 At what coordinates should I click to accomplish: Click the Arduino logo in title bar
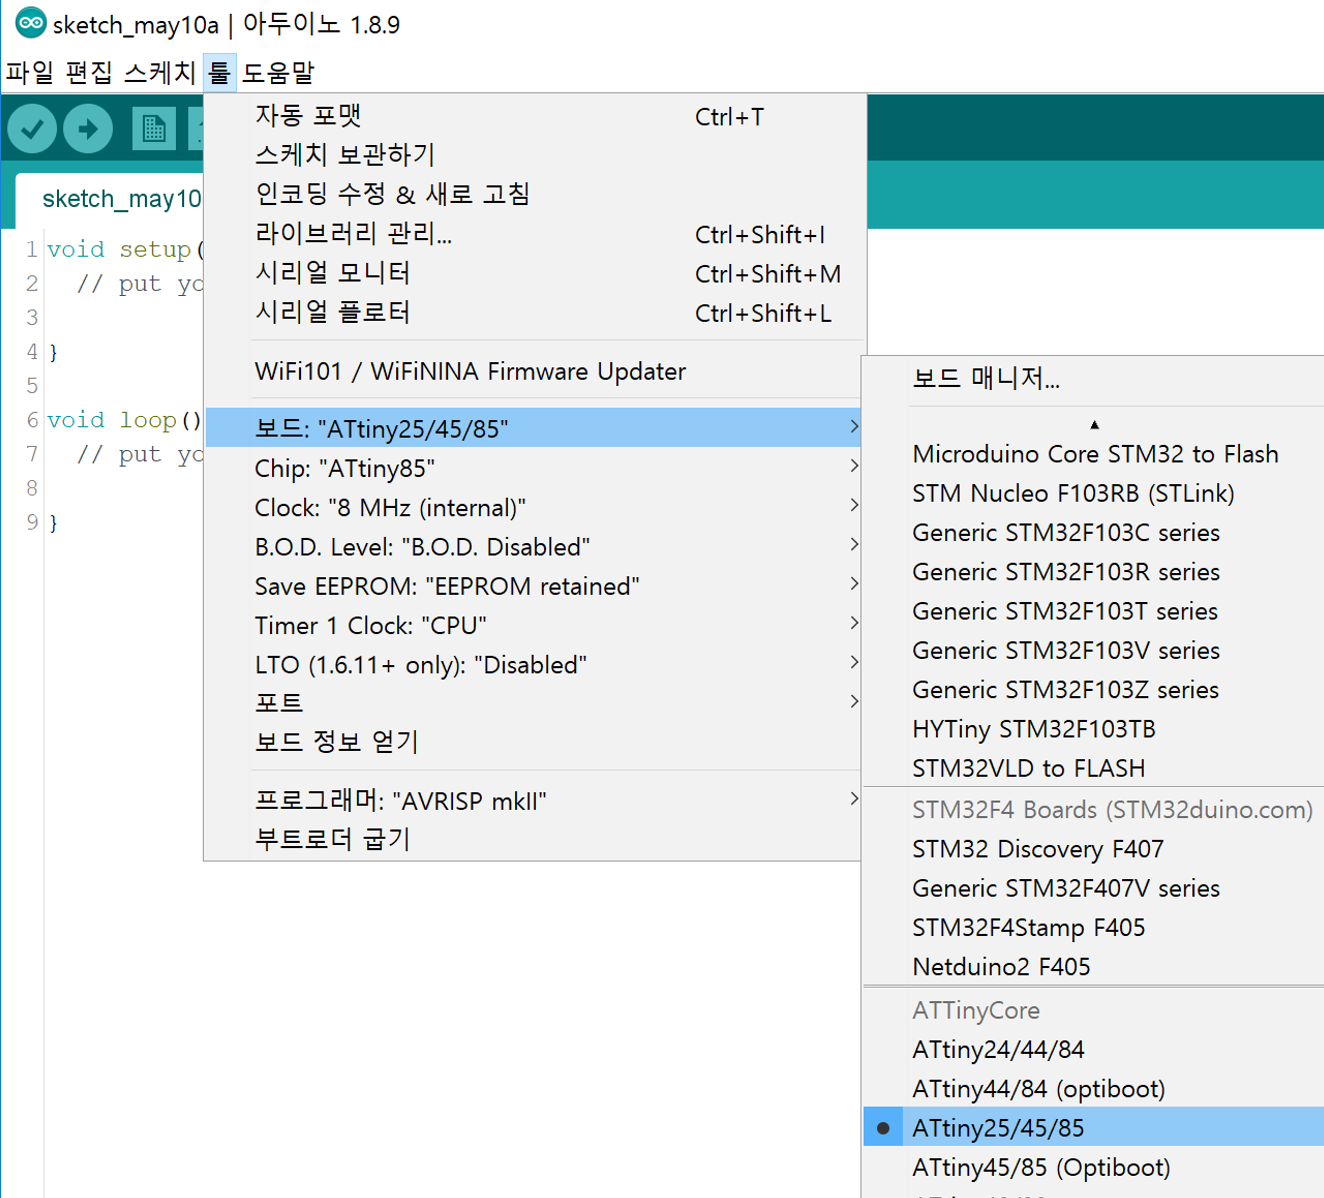tap(30, 23)
